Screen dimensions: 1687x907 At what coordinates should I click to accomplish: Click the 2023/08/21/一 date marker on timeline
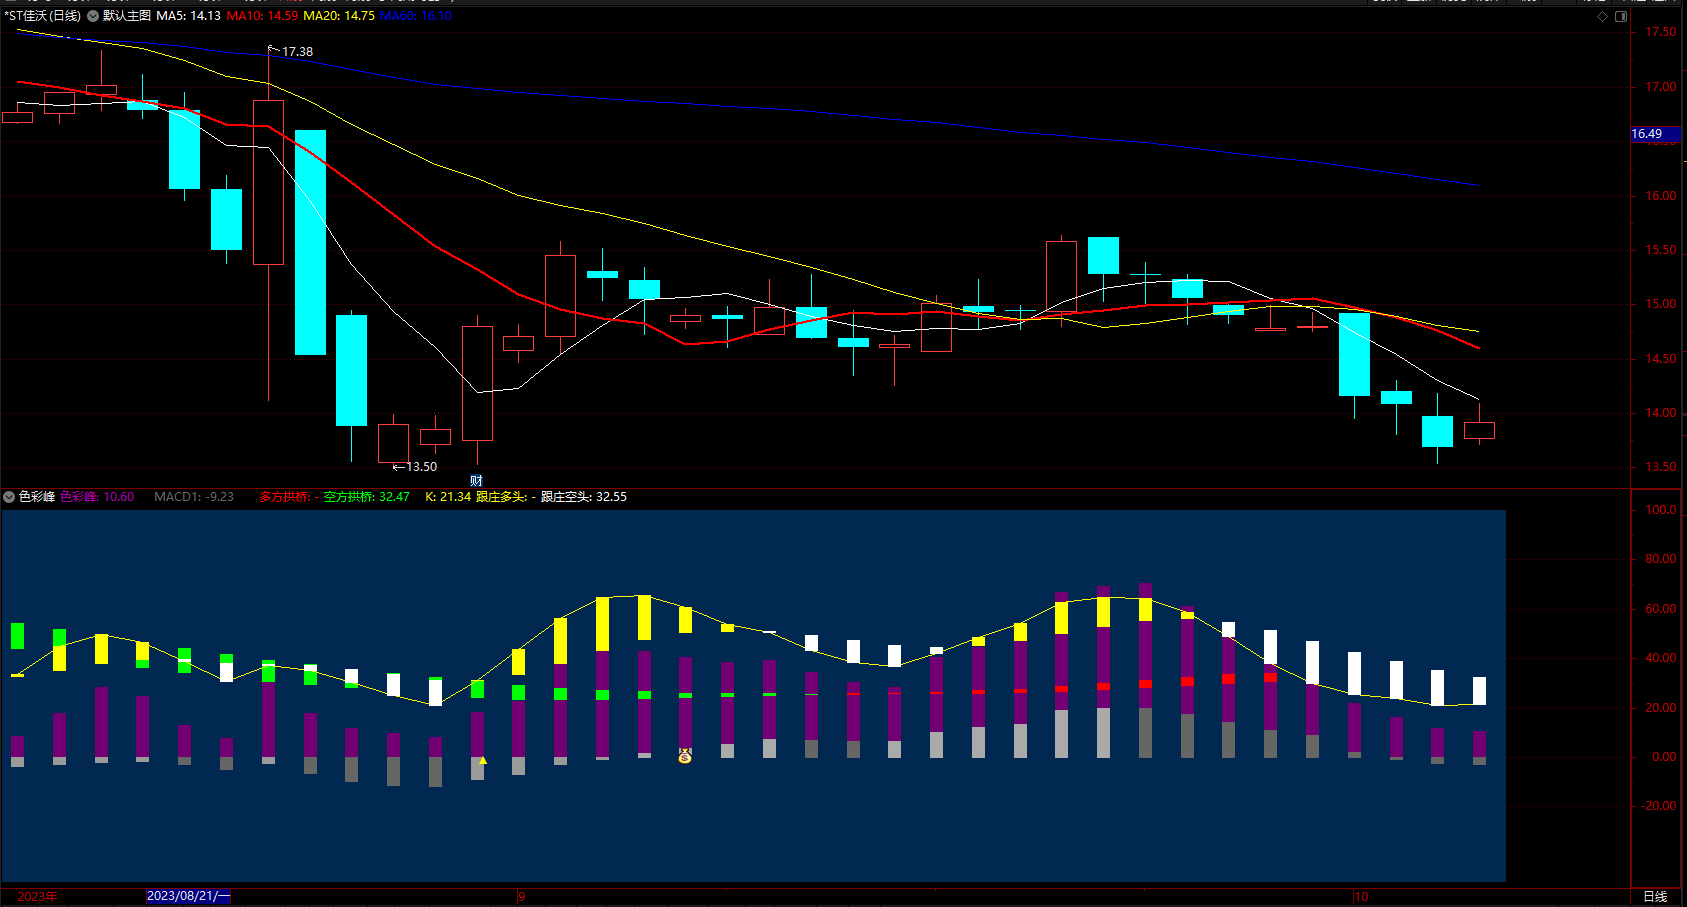tap(189, 896)
